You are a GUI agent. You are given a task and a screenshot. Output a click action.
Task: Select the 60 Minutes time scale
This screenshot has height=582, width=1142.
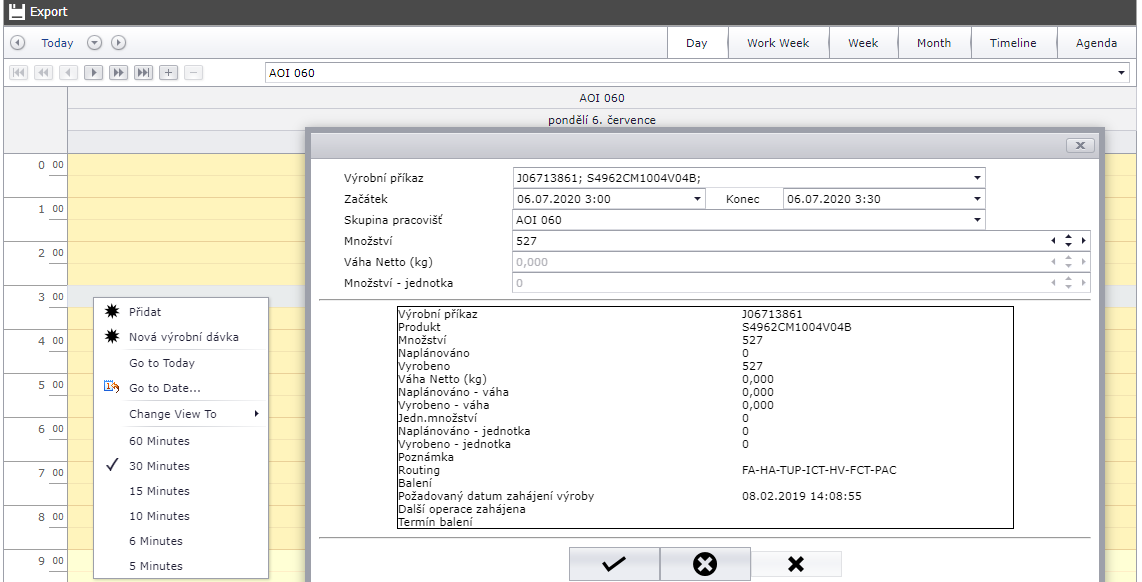tap(159, 441)
